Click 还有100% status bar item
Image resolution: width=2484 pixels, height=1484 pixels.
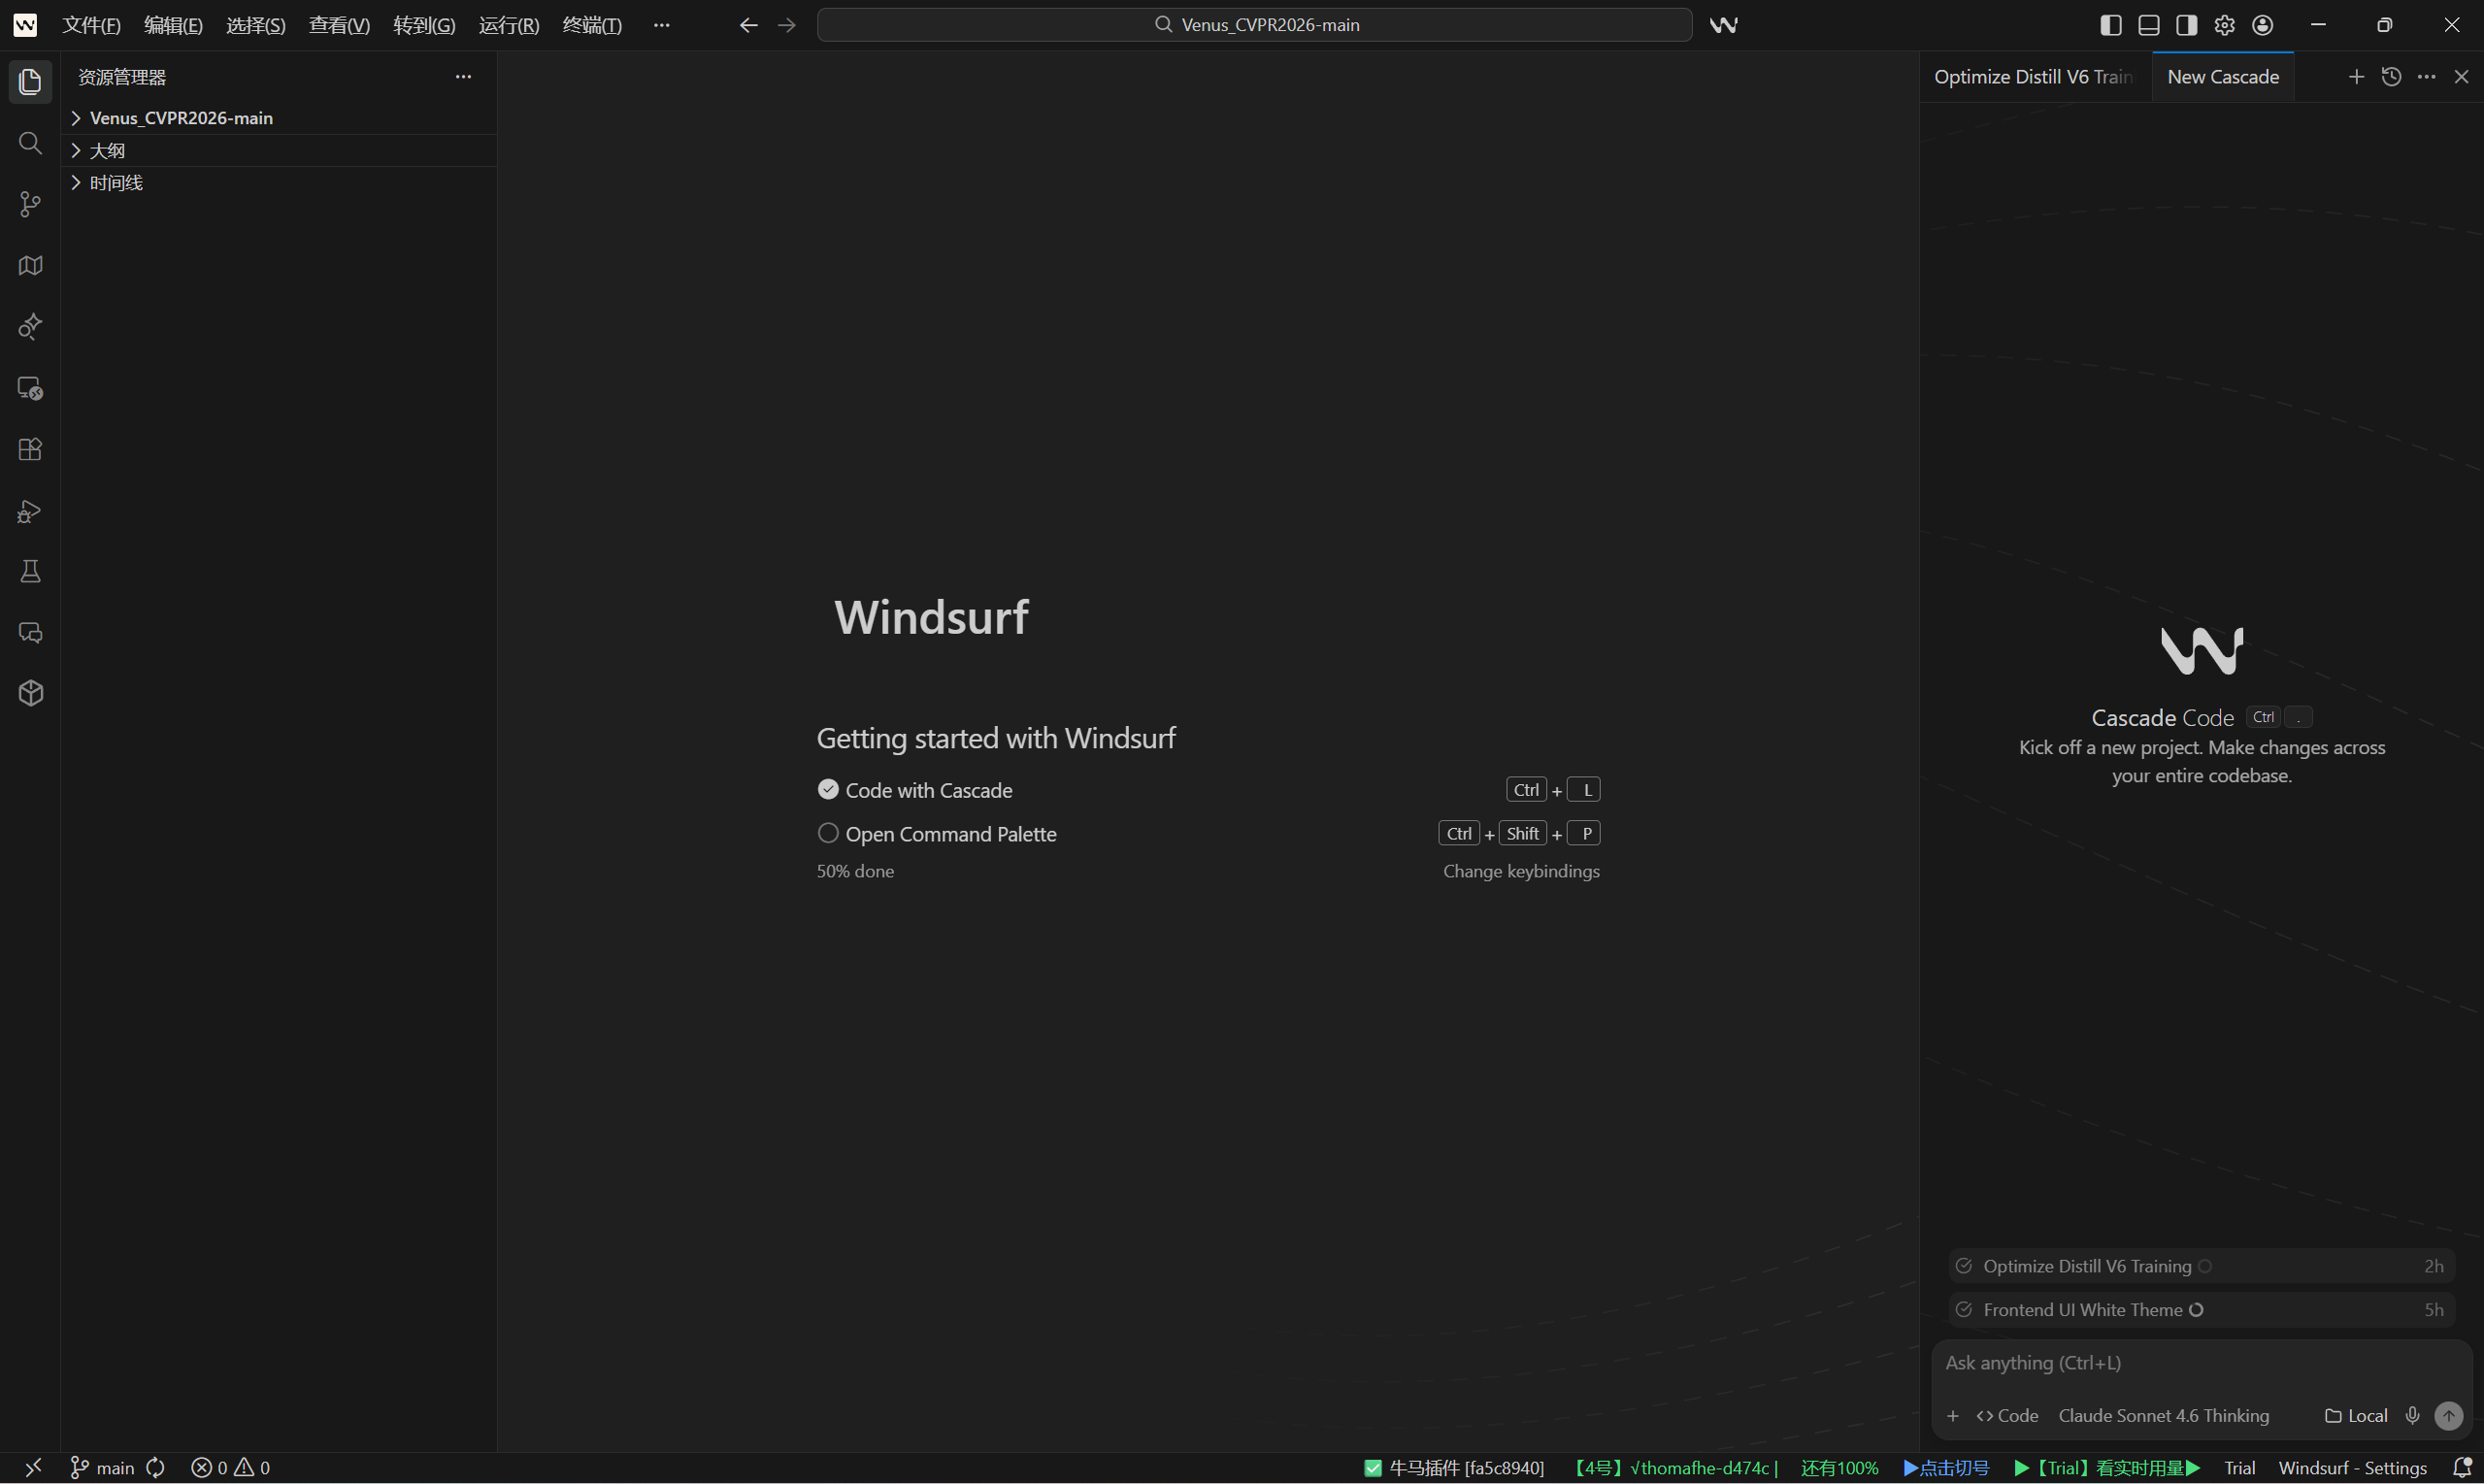coord(1839,1468)
